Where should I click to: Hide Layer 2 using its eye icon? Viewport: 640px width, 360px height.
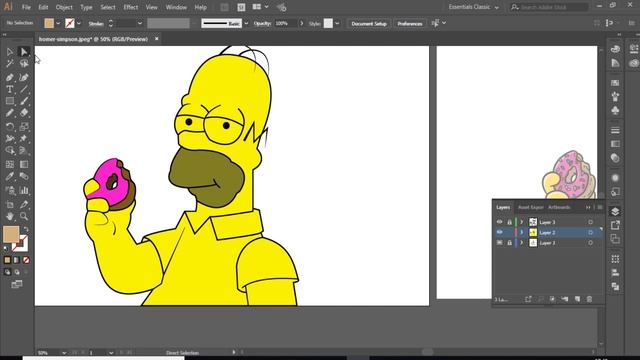click(x=500, y=232)
